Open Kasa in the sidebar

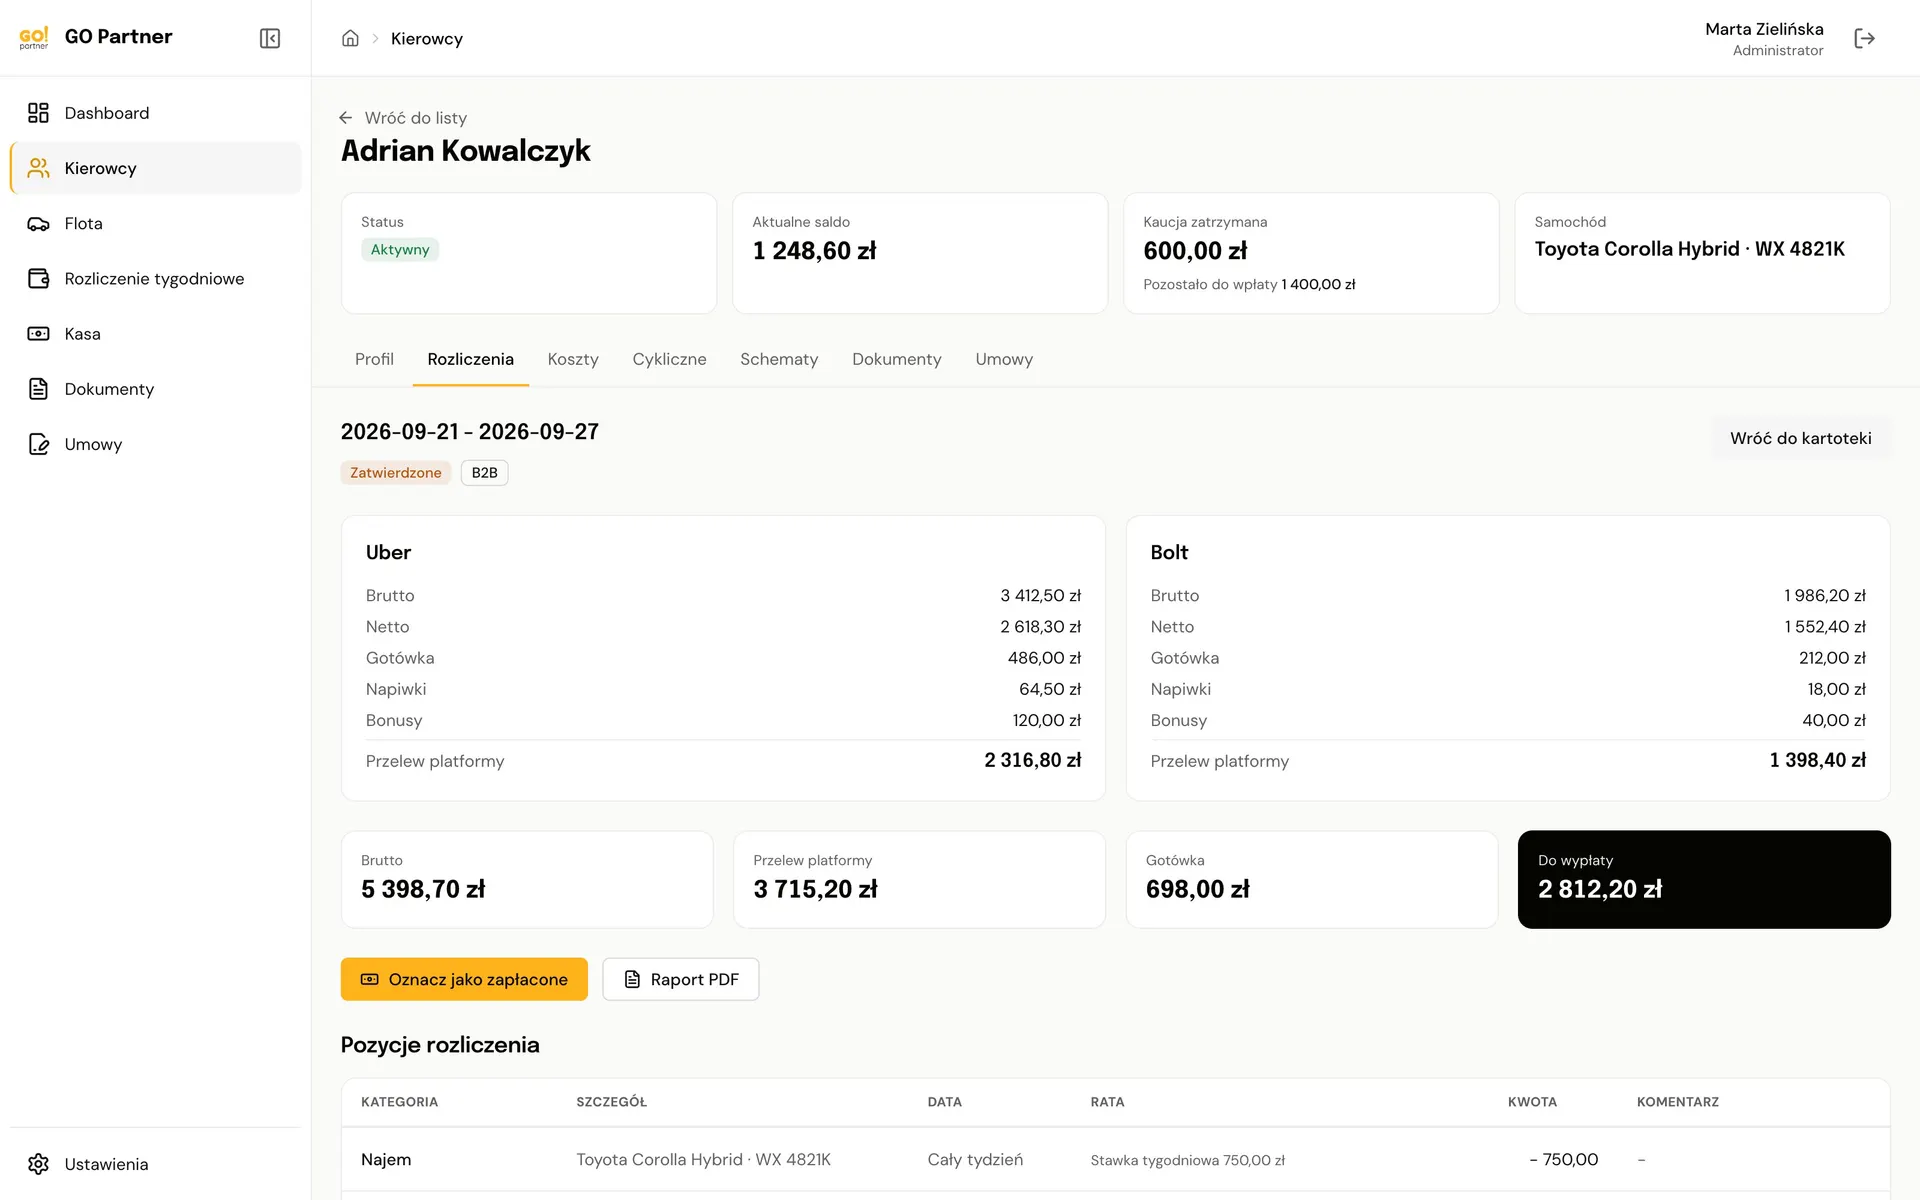[155, 333]
